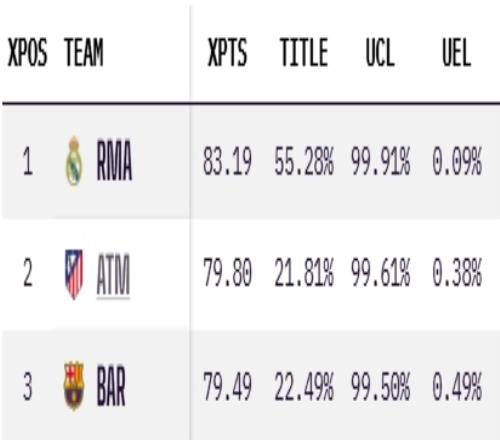The width and height of the screenshot is (500, 440).
Task: Select RMA's 55.28% title probability
Action: (x=304, y=162)
